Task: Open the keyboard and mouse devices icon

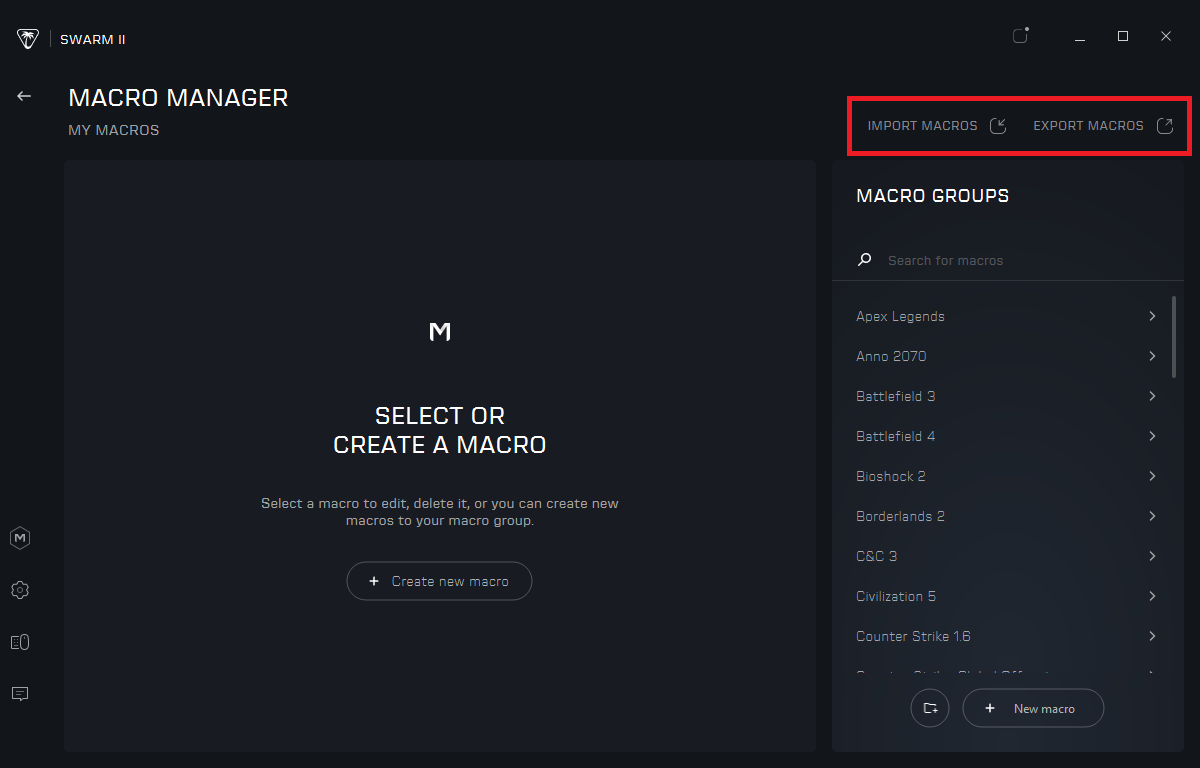Action: tap(20, 642)
